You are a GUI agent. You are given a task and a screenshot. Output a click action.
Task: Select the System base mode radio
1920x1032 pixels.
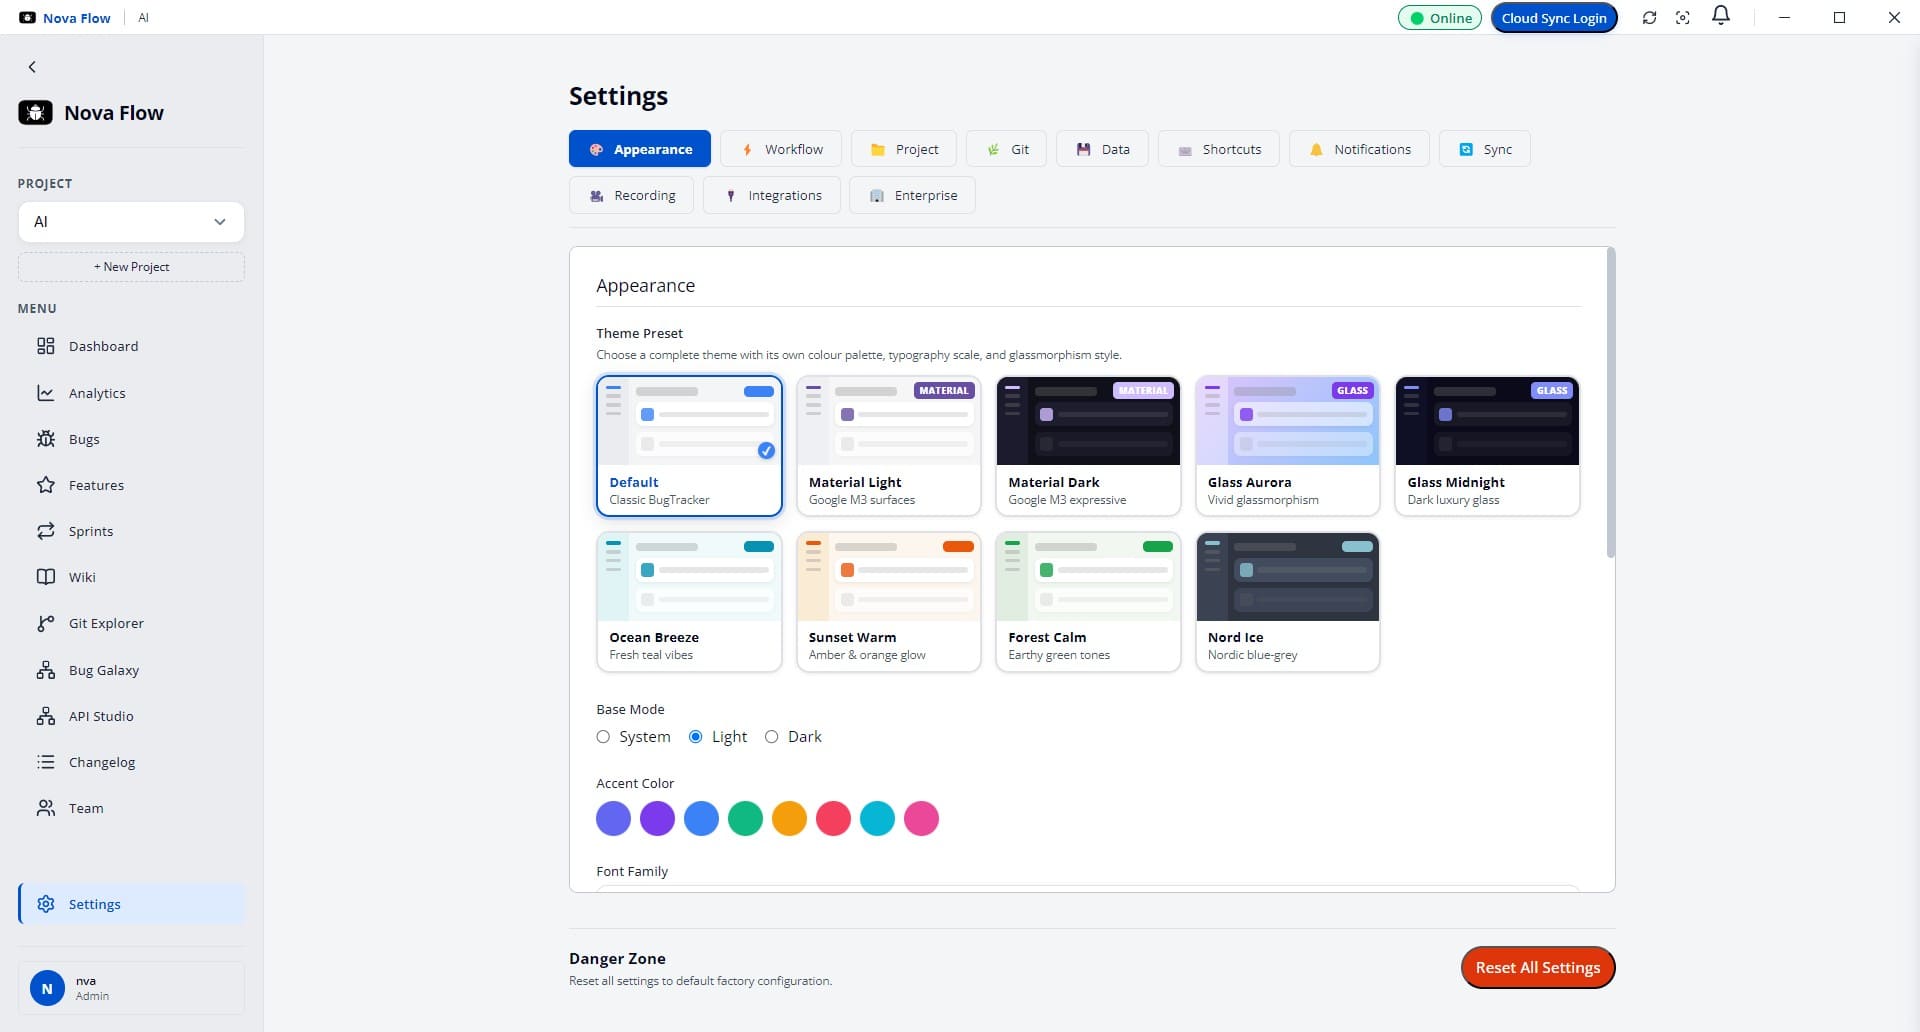pos(603,737)
